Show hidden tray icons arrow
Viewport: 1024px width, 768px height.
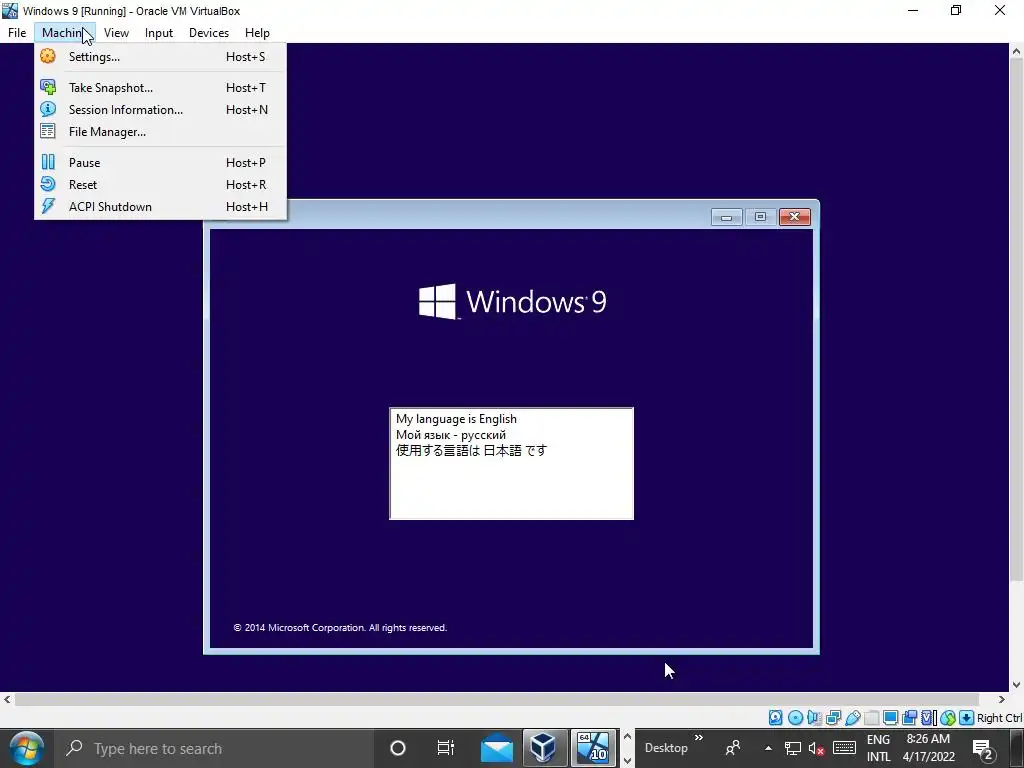click(769, 748)
